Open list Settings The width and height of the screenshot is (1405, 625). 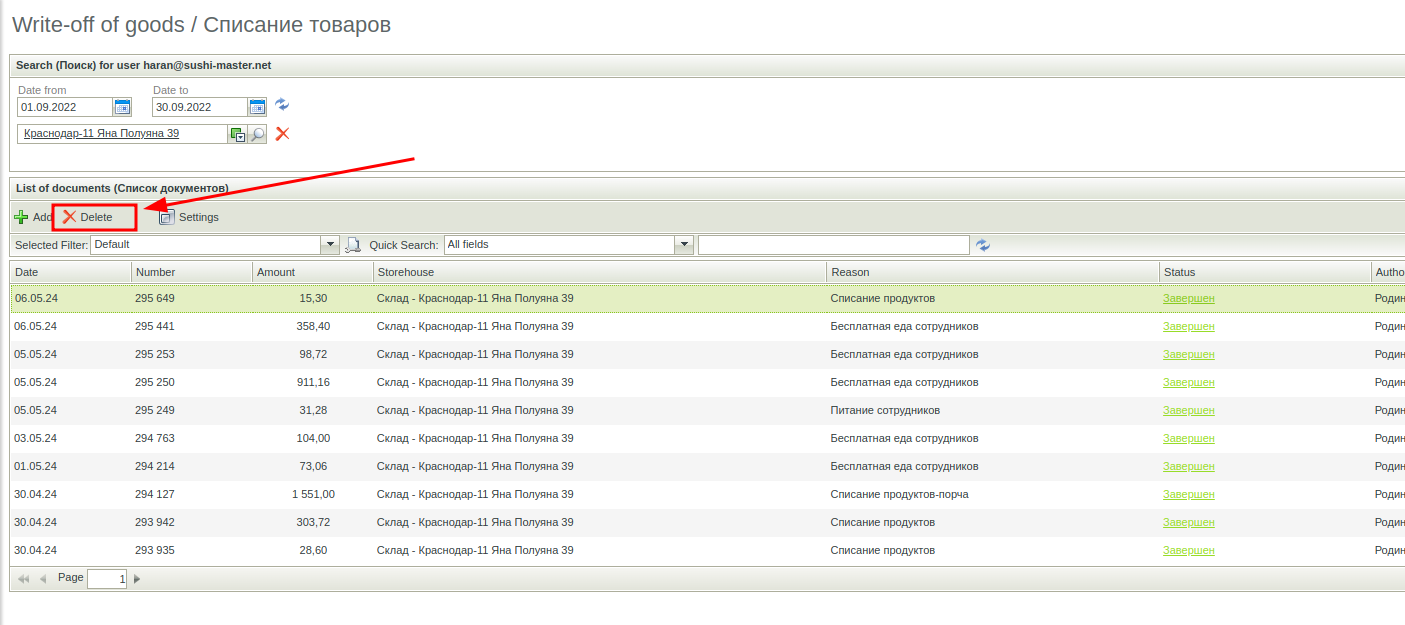(189, 217)
